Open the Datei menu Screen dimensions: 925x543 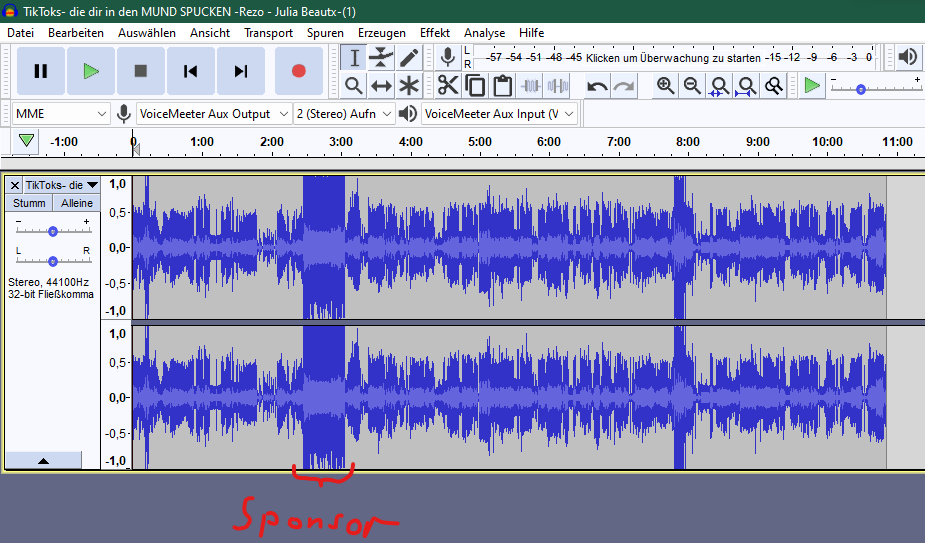[x=20, y=32]
